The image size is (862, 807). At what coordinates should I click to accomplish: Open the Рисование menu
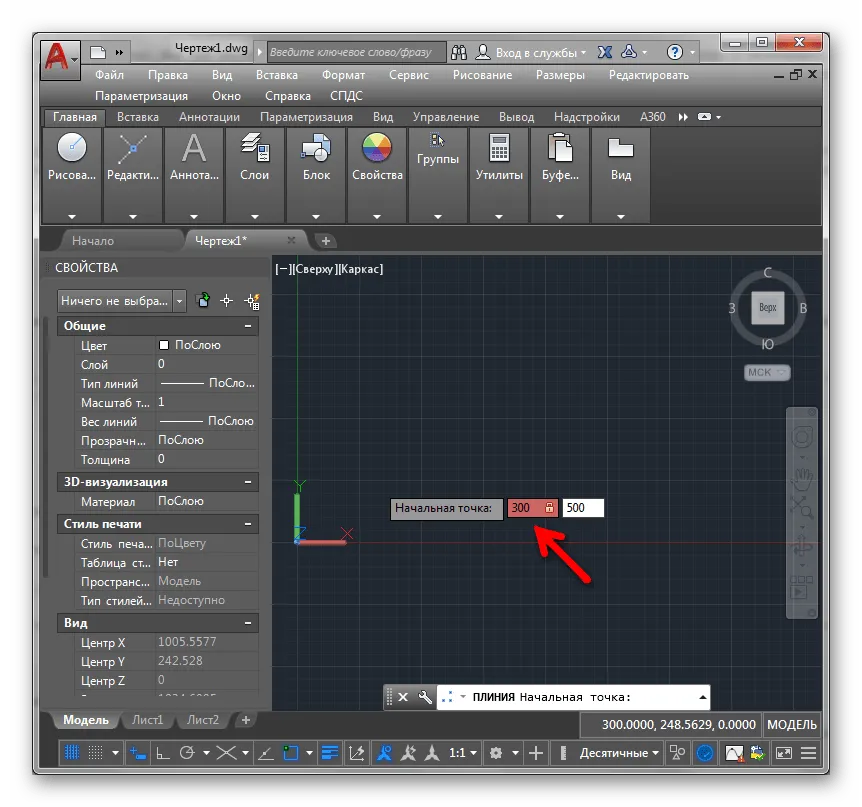482,75
